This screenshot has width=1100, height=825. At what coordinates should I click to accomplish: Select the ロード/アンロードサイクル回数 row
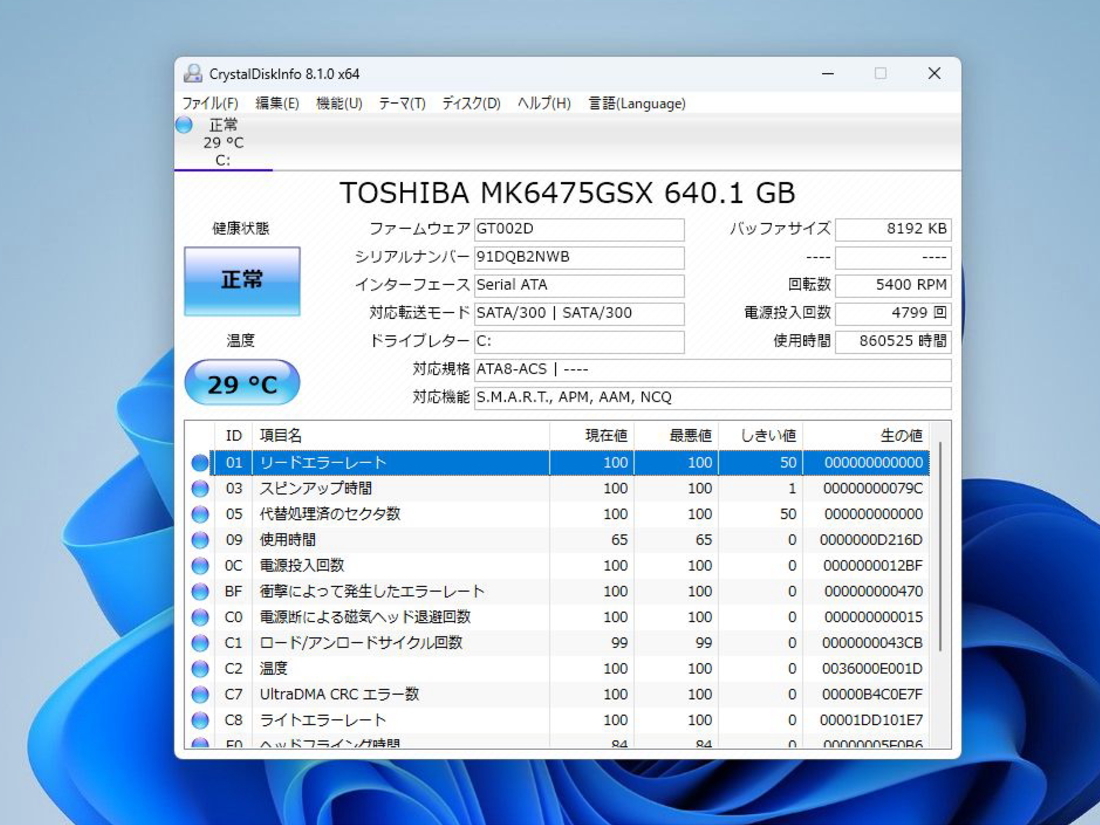pyautogui.click(x=559, y=643)
